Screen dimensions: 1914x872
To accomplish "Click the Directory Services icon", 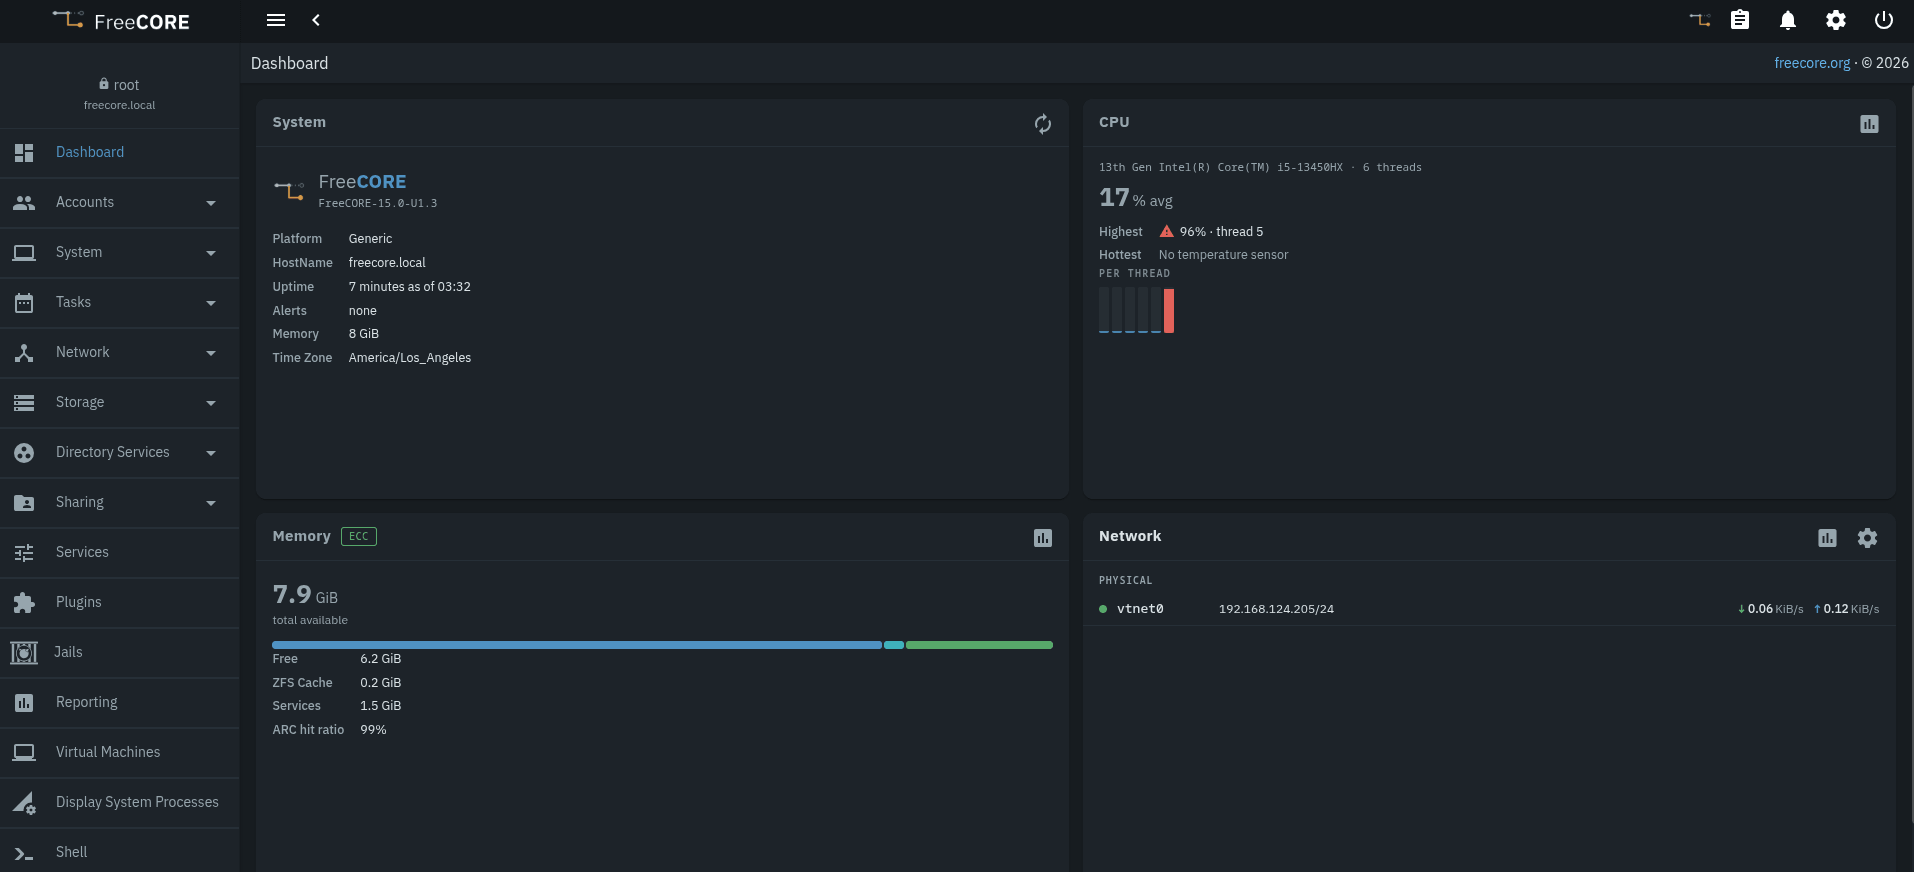I will click(x=24, y=453).
